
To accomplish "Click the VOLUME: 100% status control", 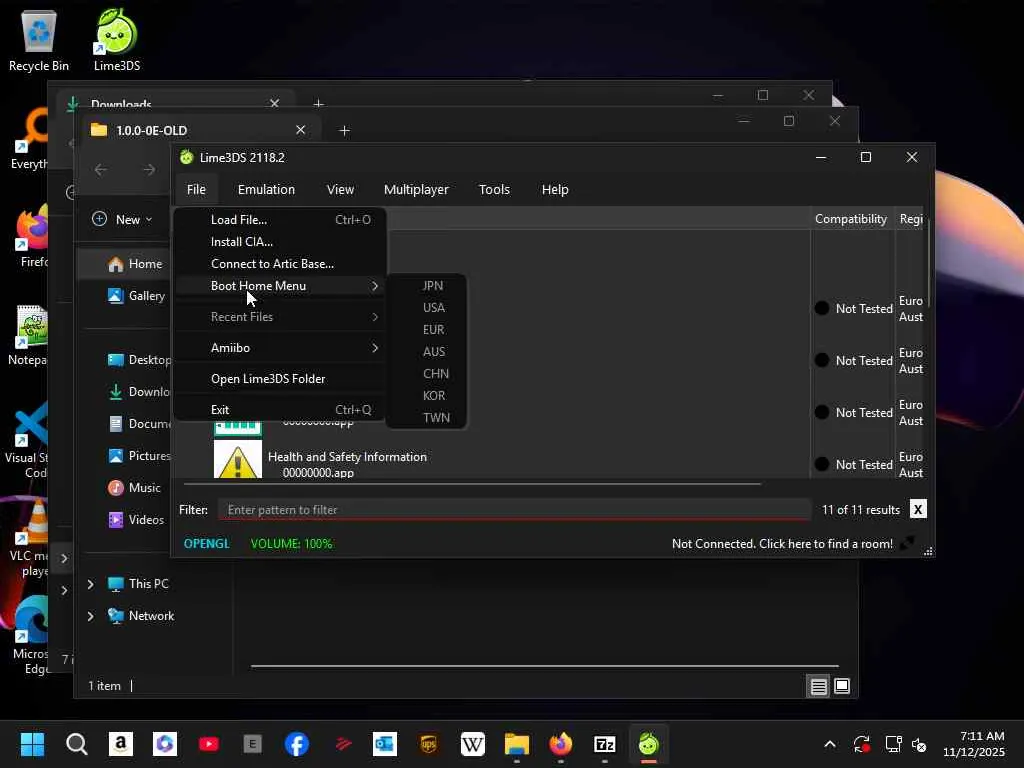I will pos(291,544).
